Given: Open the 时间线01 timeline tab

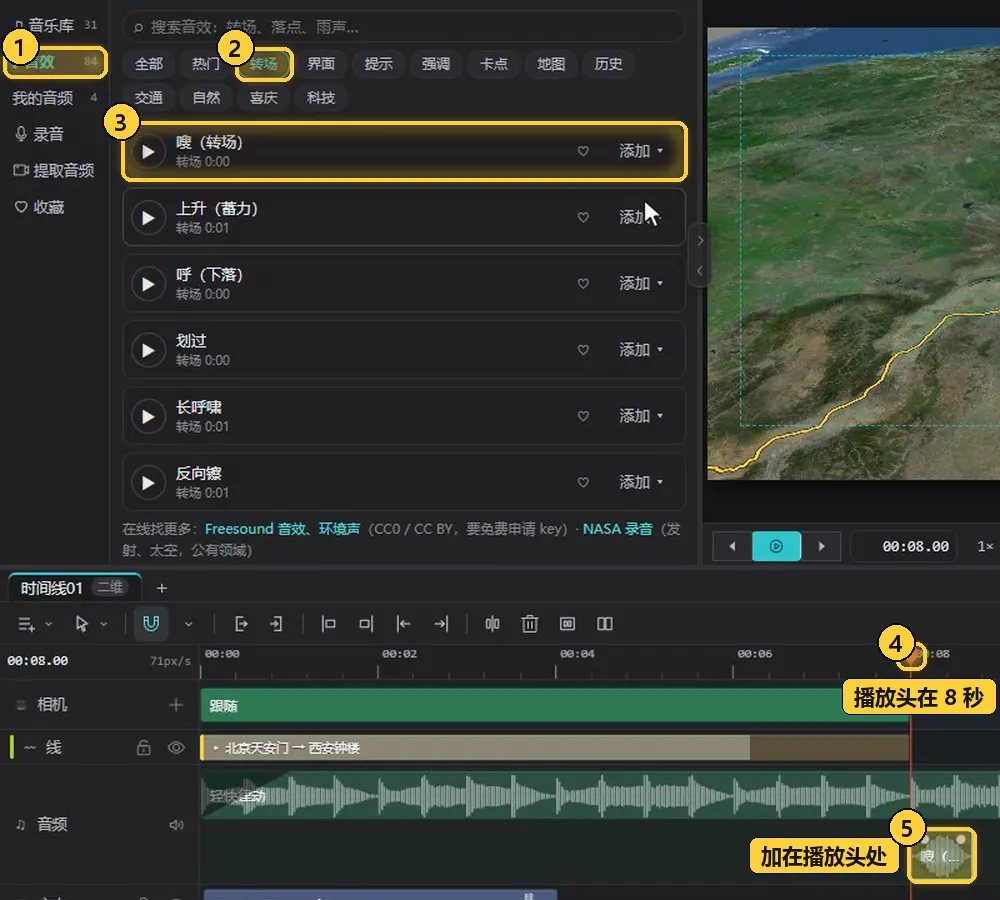Looking at the screenshot, I should (73, 588).
